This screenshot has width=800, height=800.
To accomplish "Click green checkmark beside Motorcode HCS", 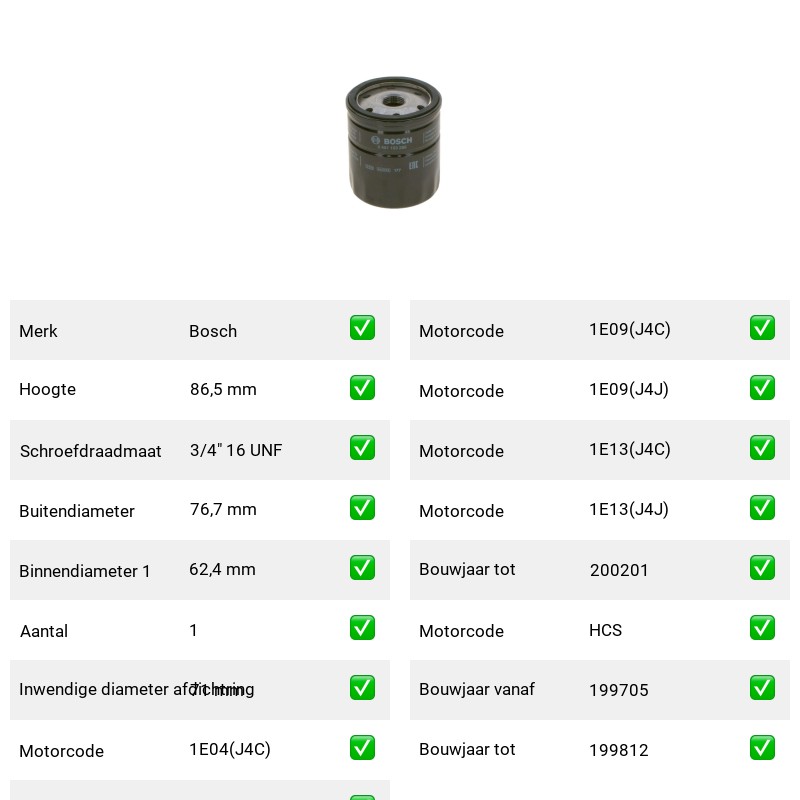I will coord(762,628).
